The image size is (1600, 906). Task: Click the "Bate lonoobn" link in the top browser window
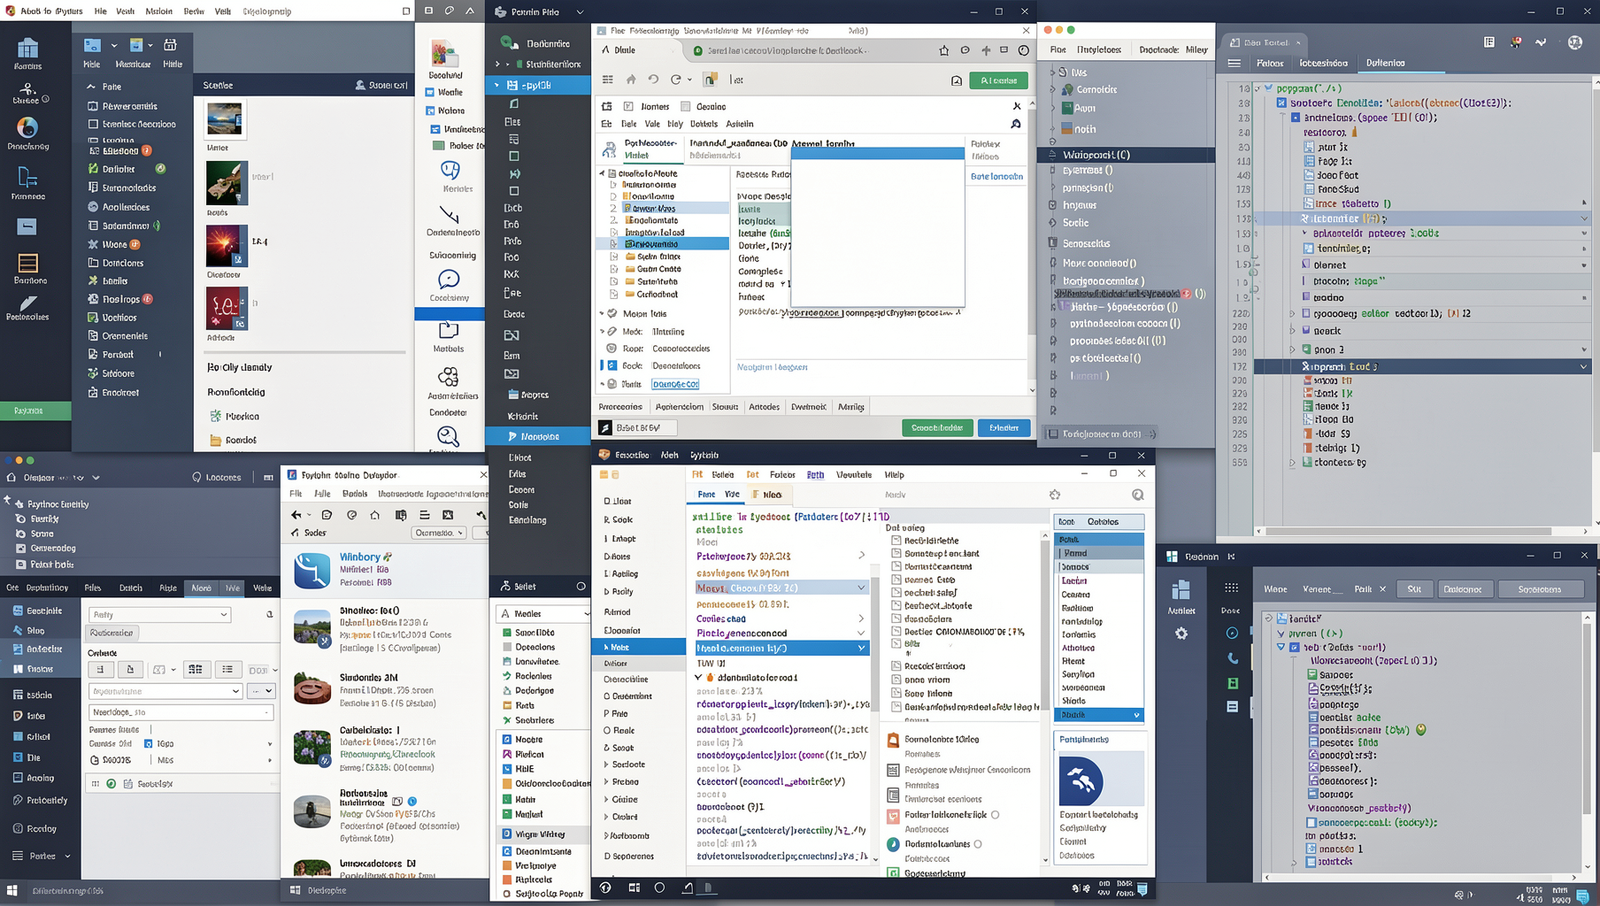click(x=997, y=176)
